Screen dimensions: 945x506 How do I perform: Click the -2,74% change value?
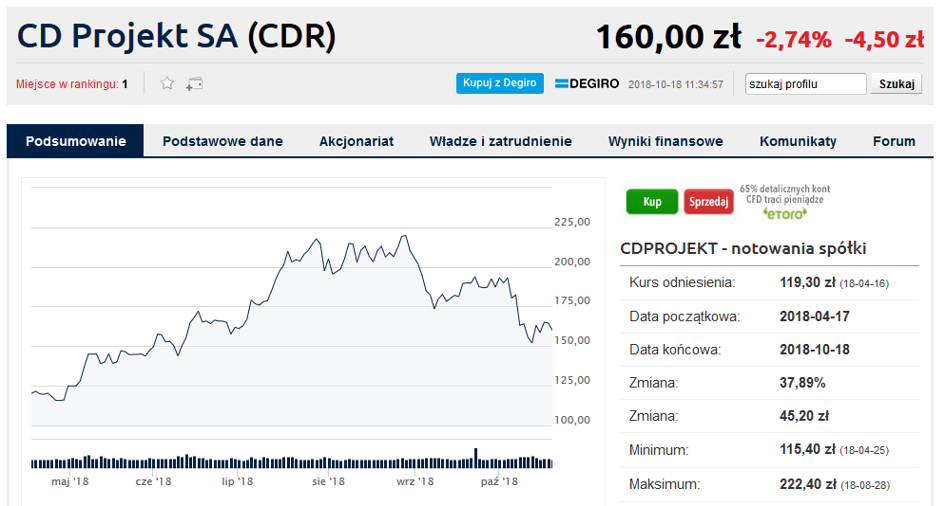click(794, 40)
